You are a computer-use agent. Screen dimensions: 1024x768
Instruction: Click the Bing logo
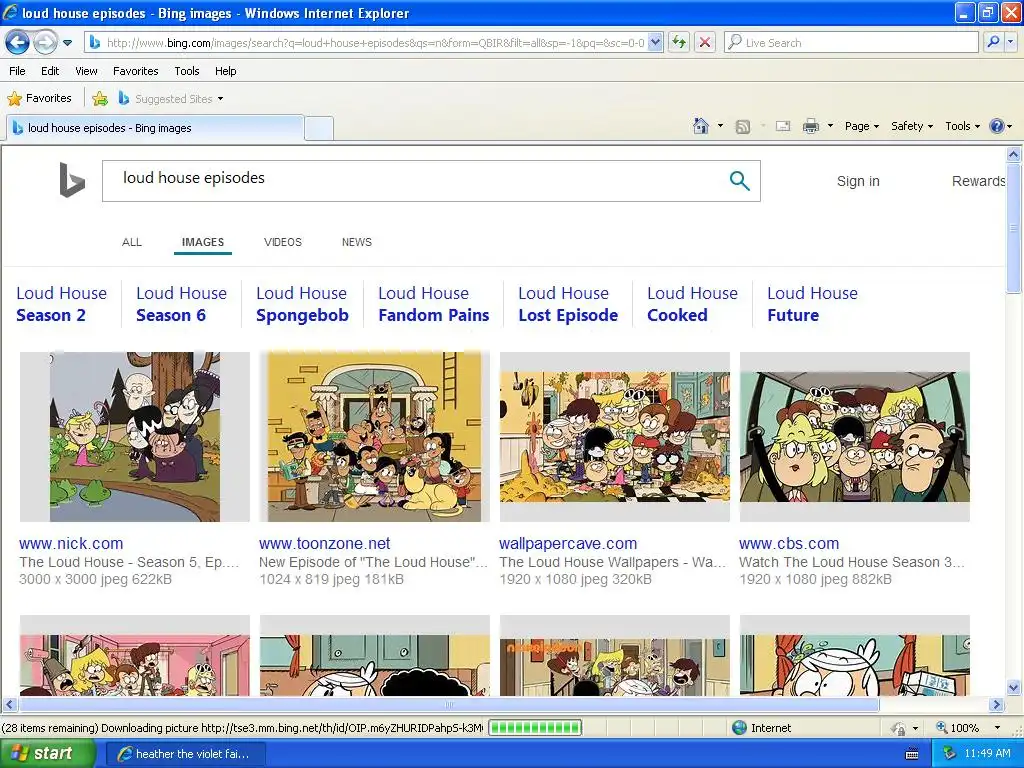(x=72, y=180)
